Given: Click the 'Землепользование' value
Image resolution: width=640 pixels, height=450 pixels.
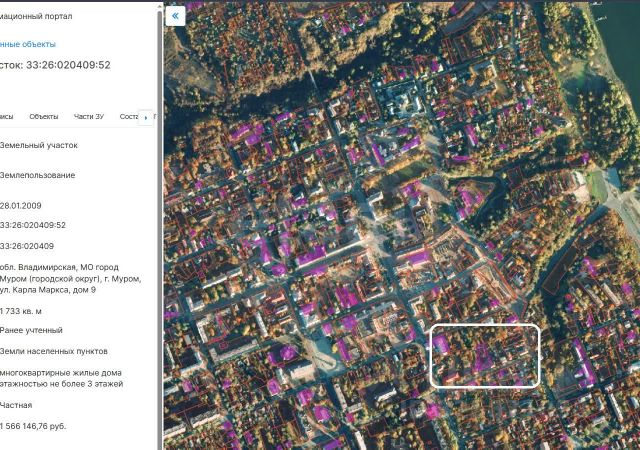Looking at the screenshot, I should click(x=38, y=175).
